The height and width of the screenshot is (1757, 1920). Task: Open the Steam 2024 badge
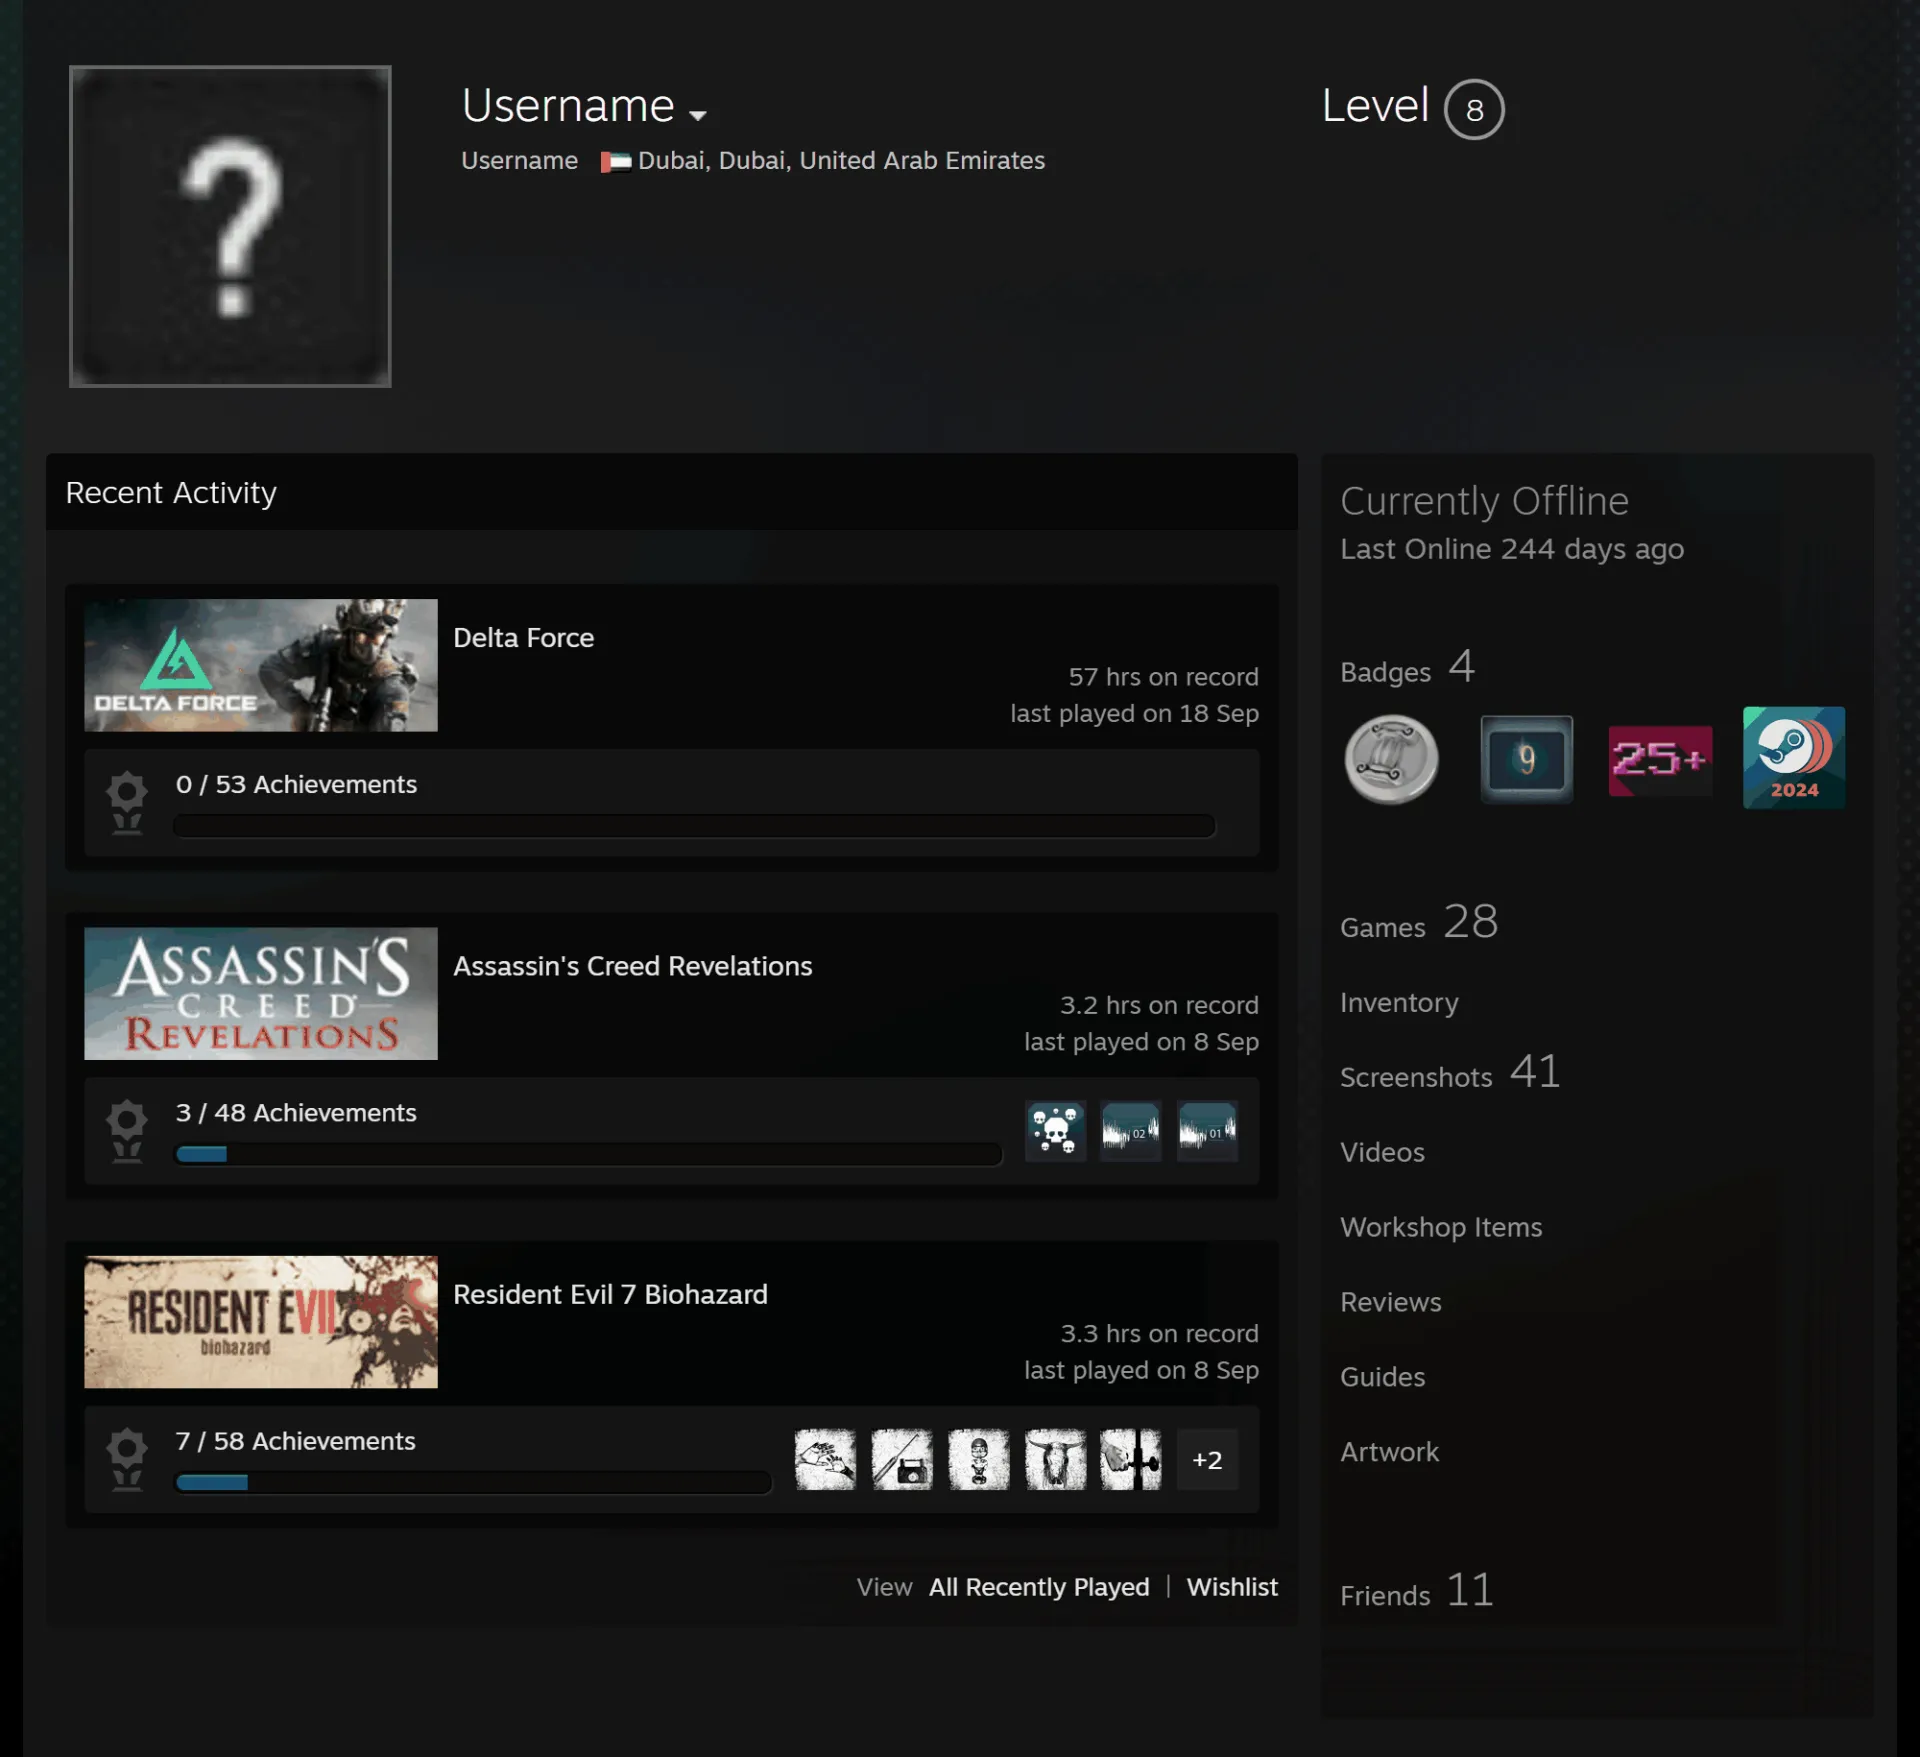click(x=1794, y=757)
